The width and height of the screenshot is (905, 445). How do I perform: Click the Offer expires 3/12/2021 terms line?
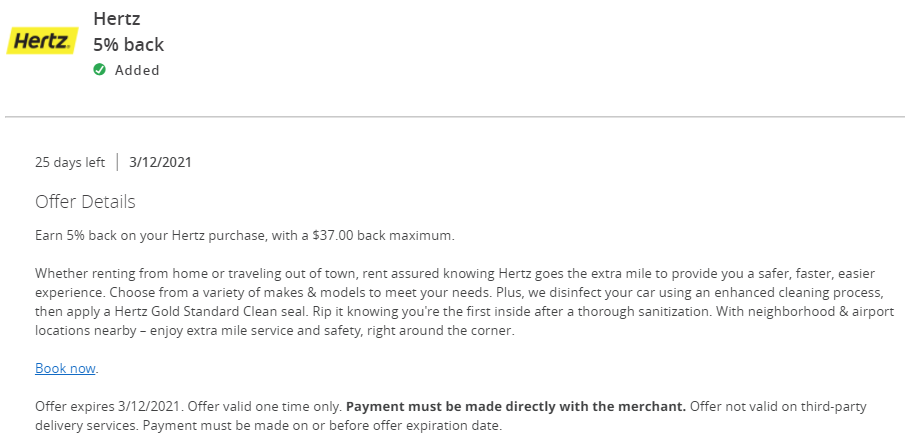[110, 406]
